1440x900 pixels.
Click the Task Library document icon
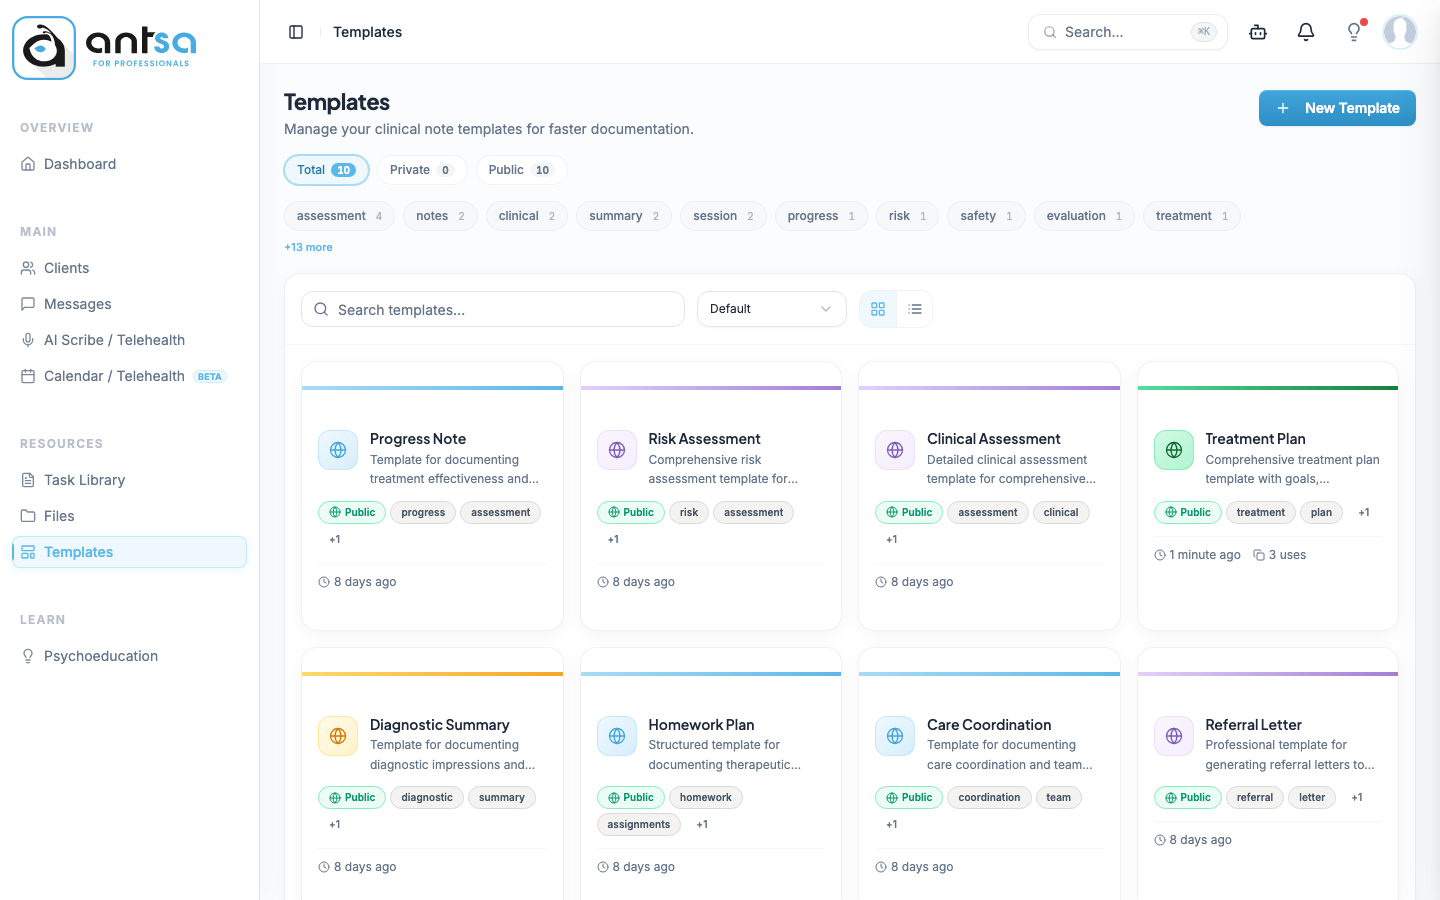tap(28, 480)
